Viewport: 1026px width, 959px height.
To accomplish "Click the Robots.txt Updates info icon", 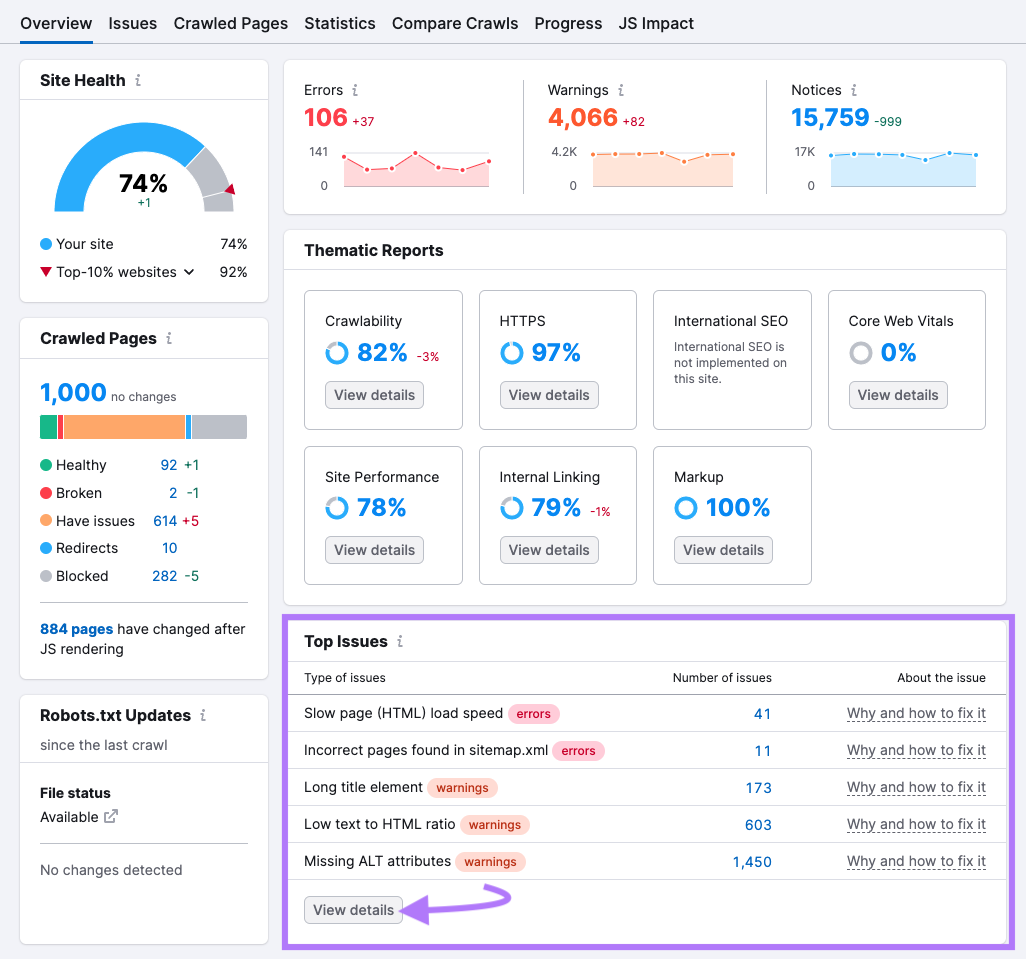I will pos(204,716).
